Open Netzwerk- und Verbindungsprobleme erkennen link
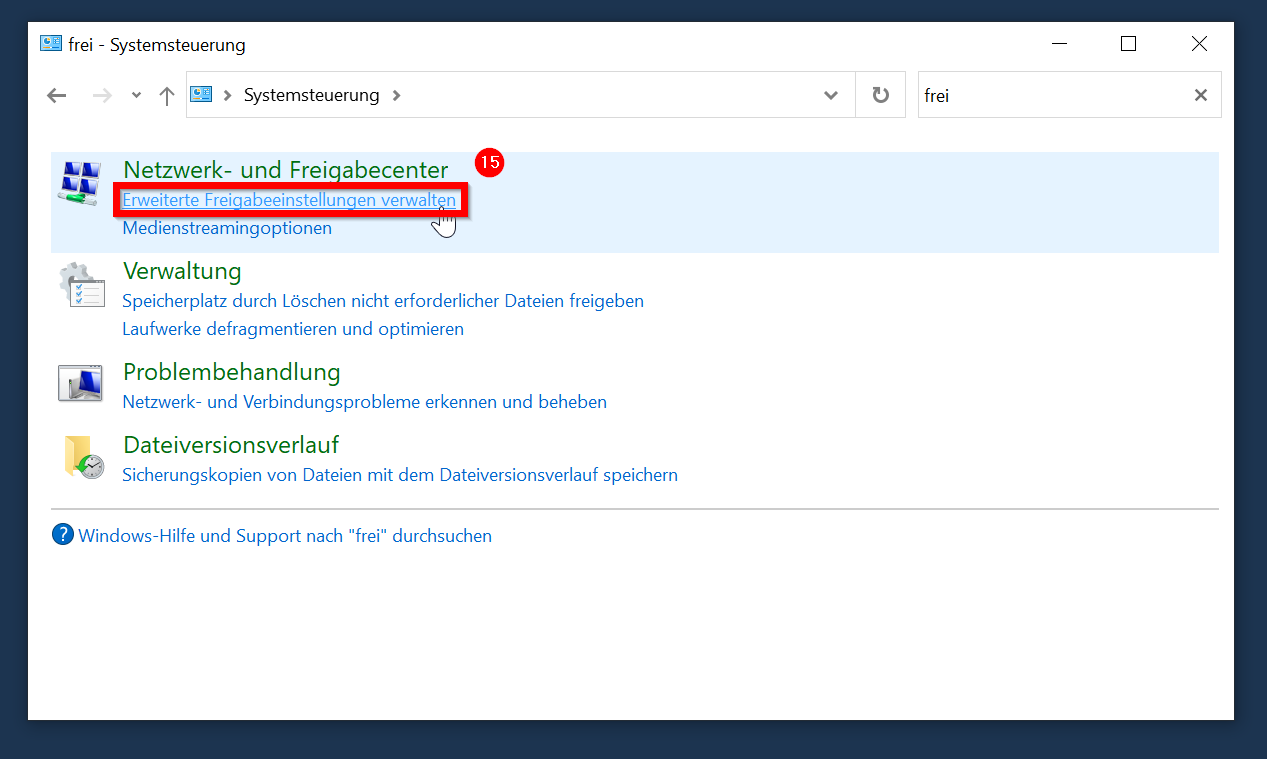This screenshot has width=1267, height=759. [364, 402]
